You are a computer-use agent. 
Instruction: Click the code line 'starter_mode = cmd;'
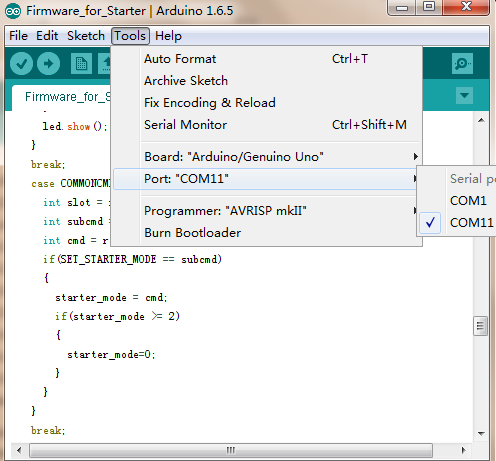(111, 297)
